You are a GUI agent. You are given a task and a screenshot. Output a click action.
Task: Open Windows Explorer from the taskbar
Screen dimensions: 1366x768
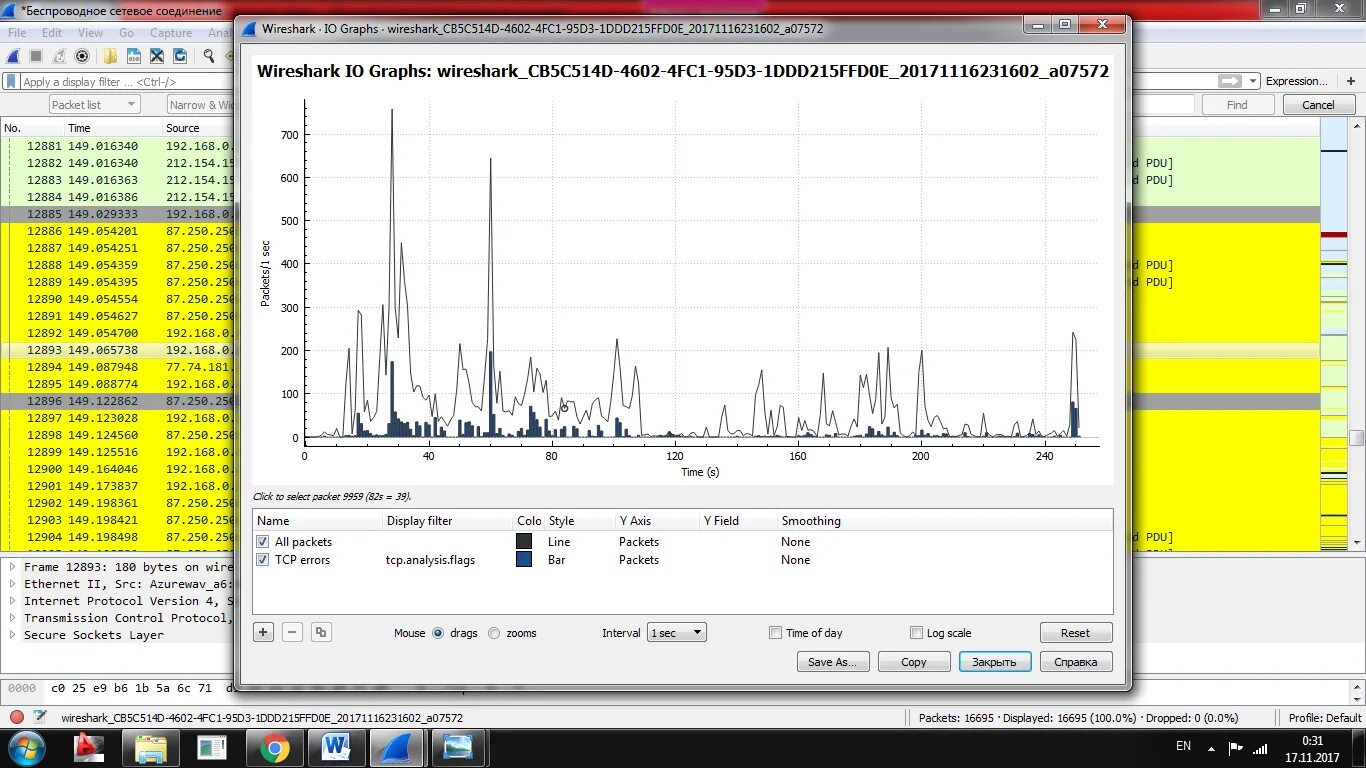[x=151, y=748]
